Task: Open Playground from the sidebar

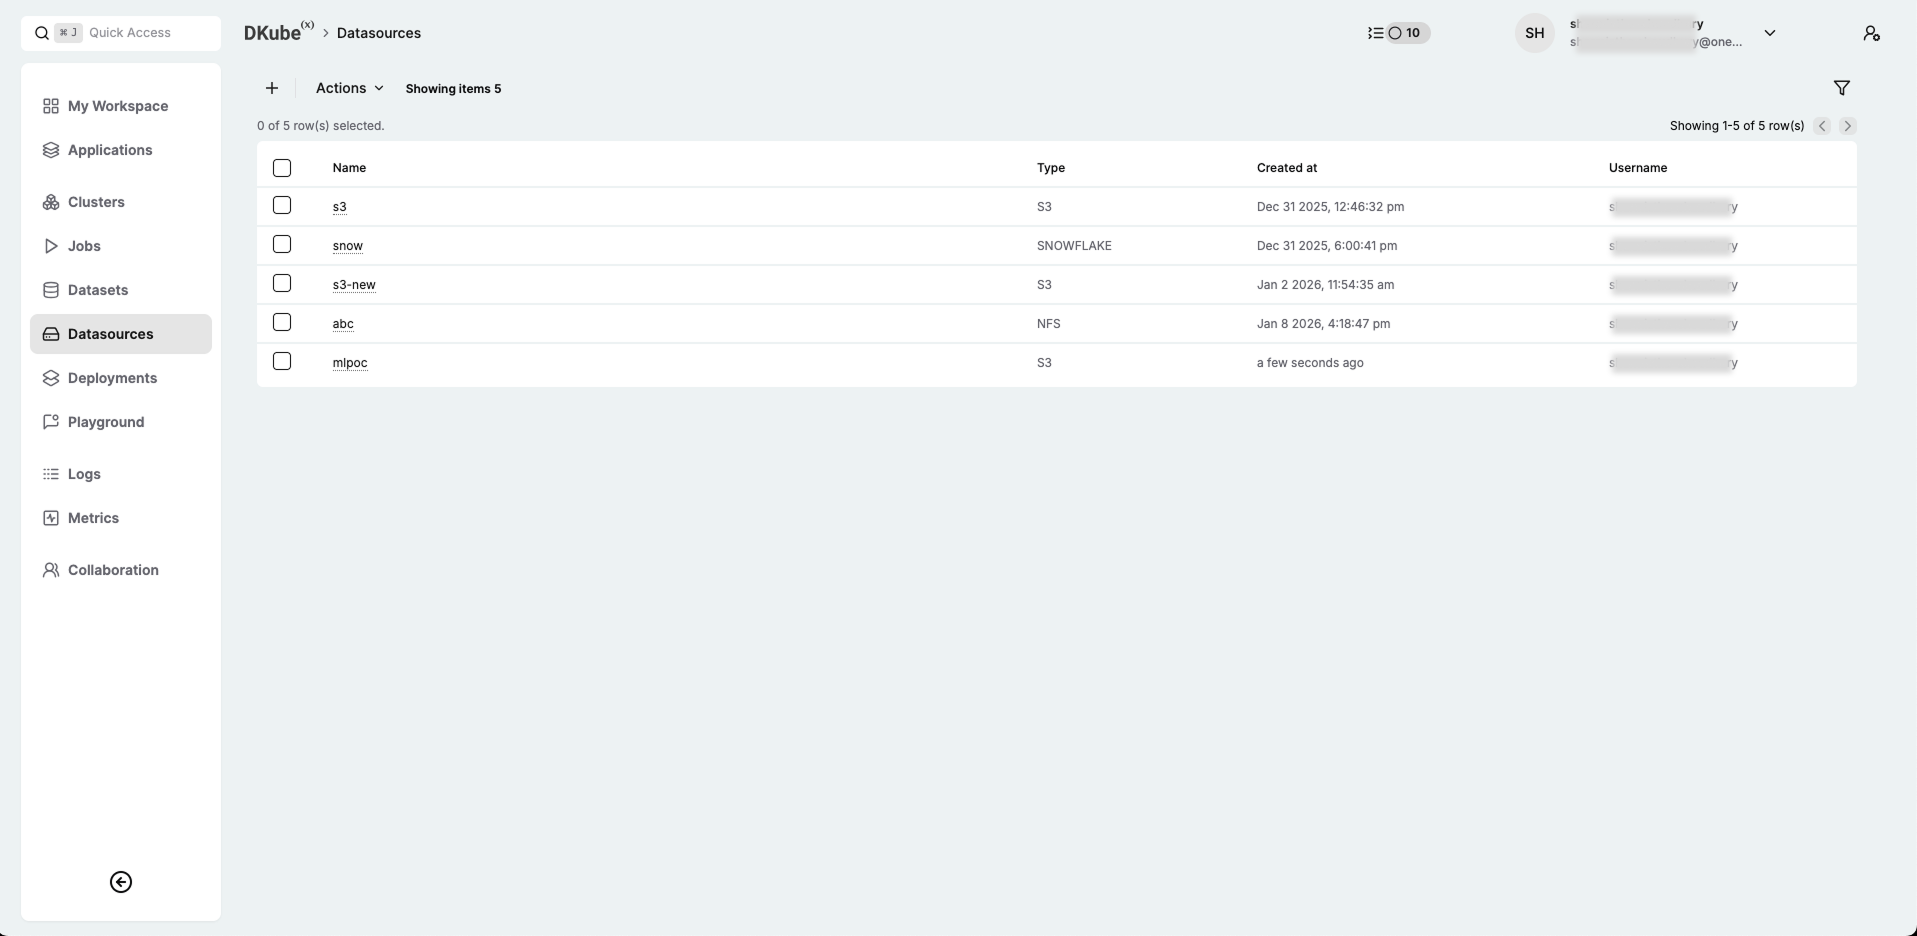Action: point(106,422)
